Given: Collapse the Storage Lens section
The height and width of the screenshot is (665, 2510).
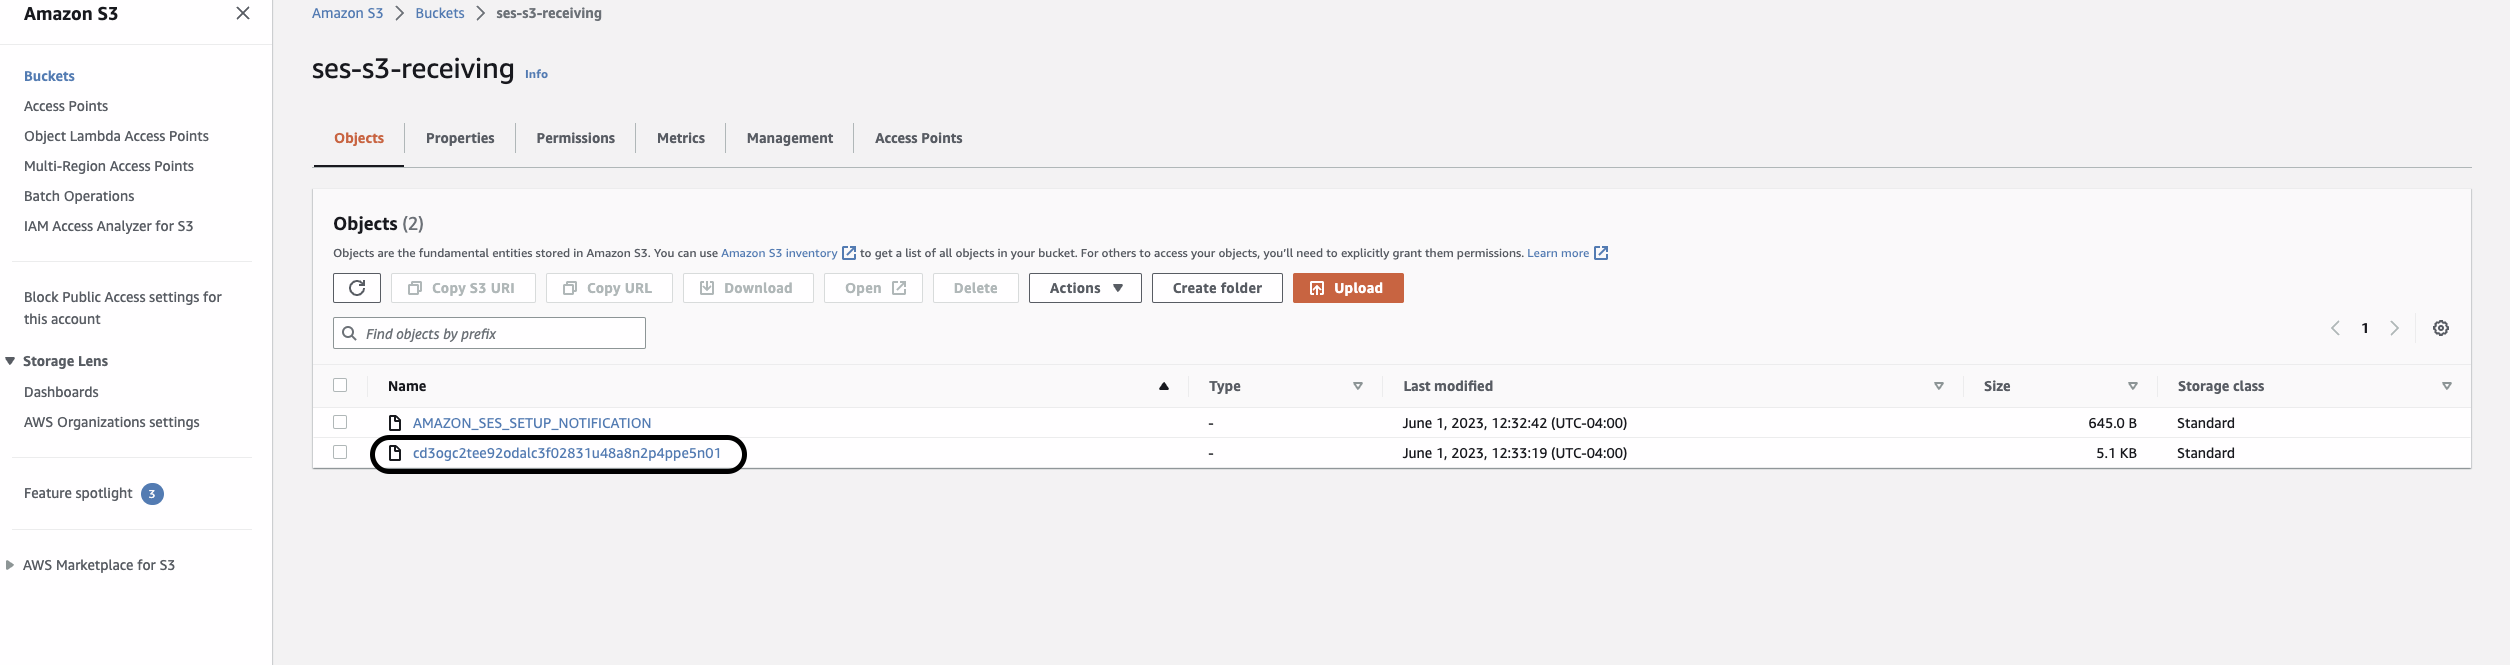Looking at the screenshot, I should (10, 361).
